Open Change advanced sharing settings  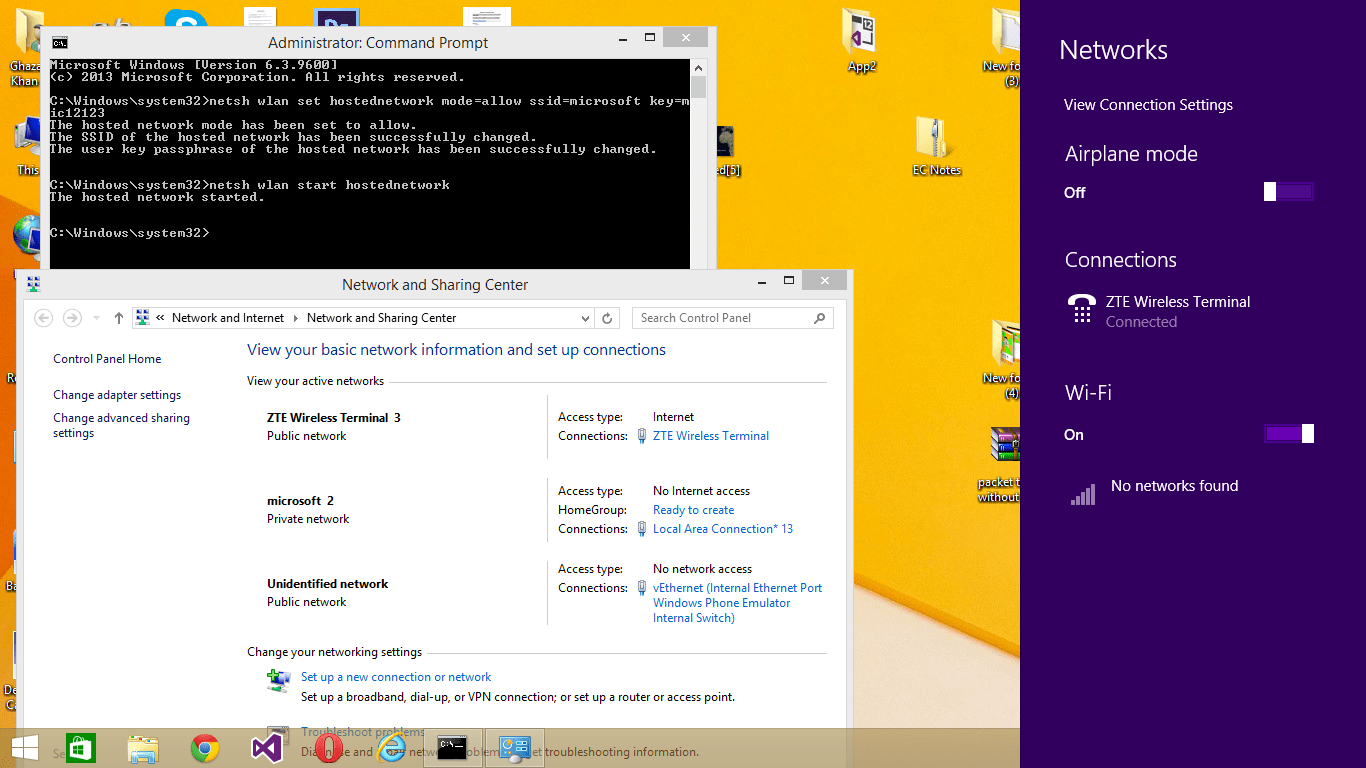(x=121, y=426)
